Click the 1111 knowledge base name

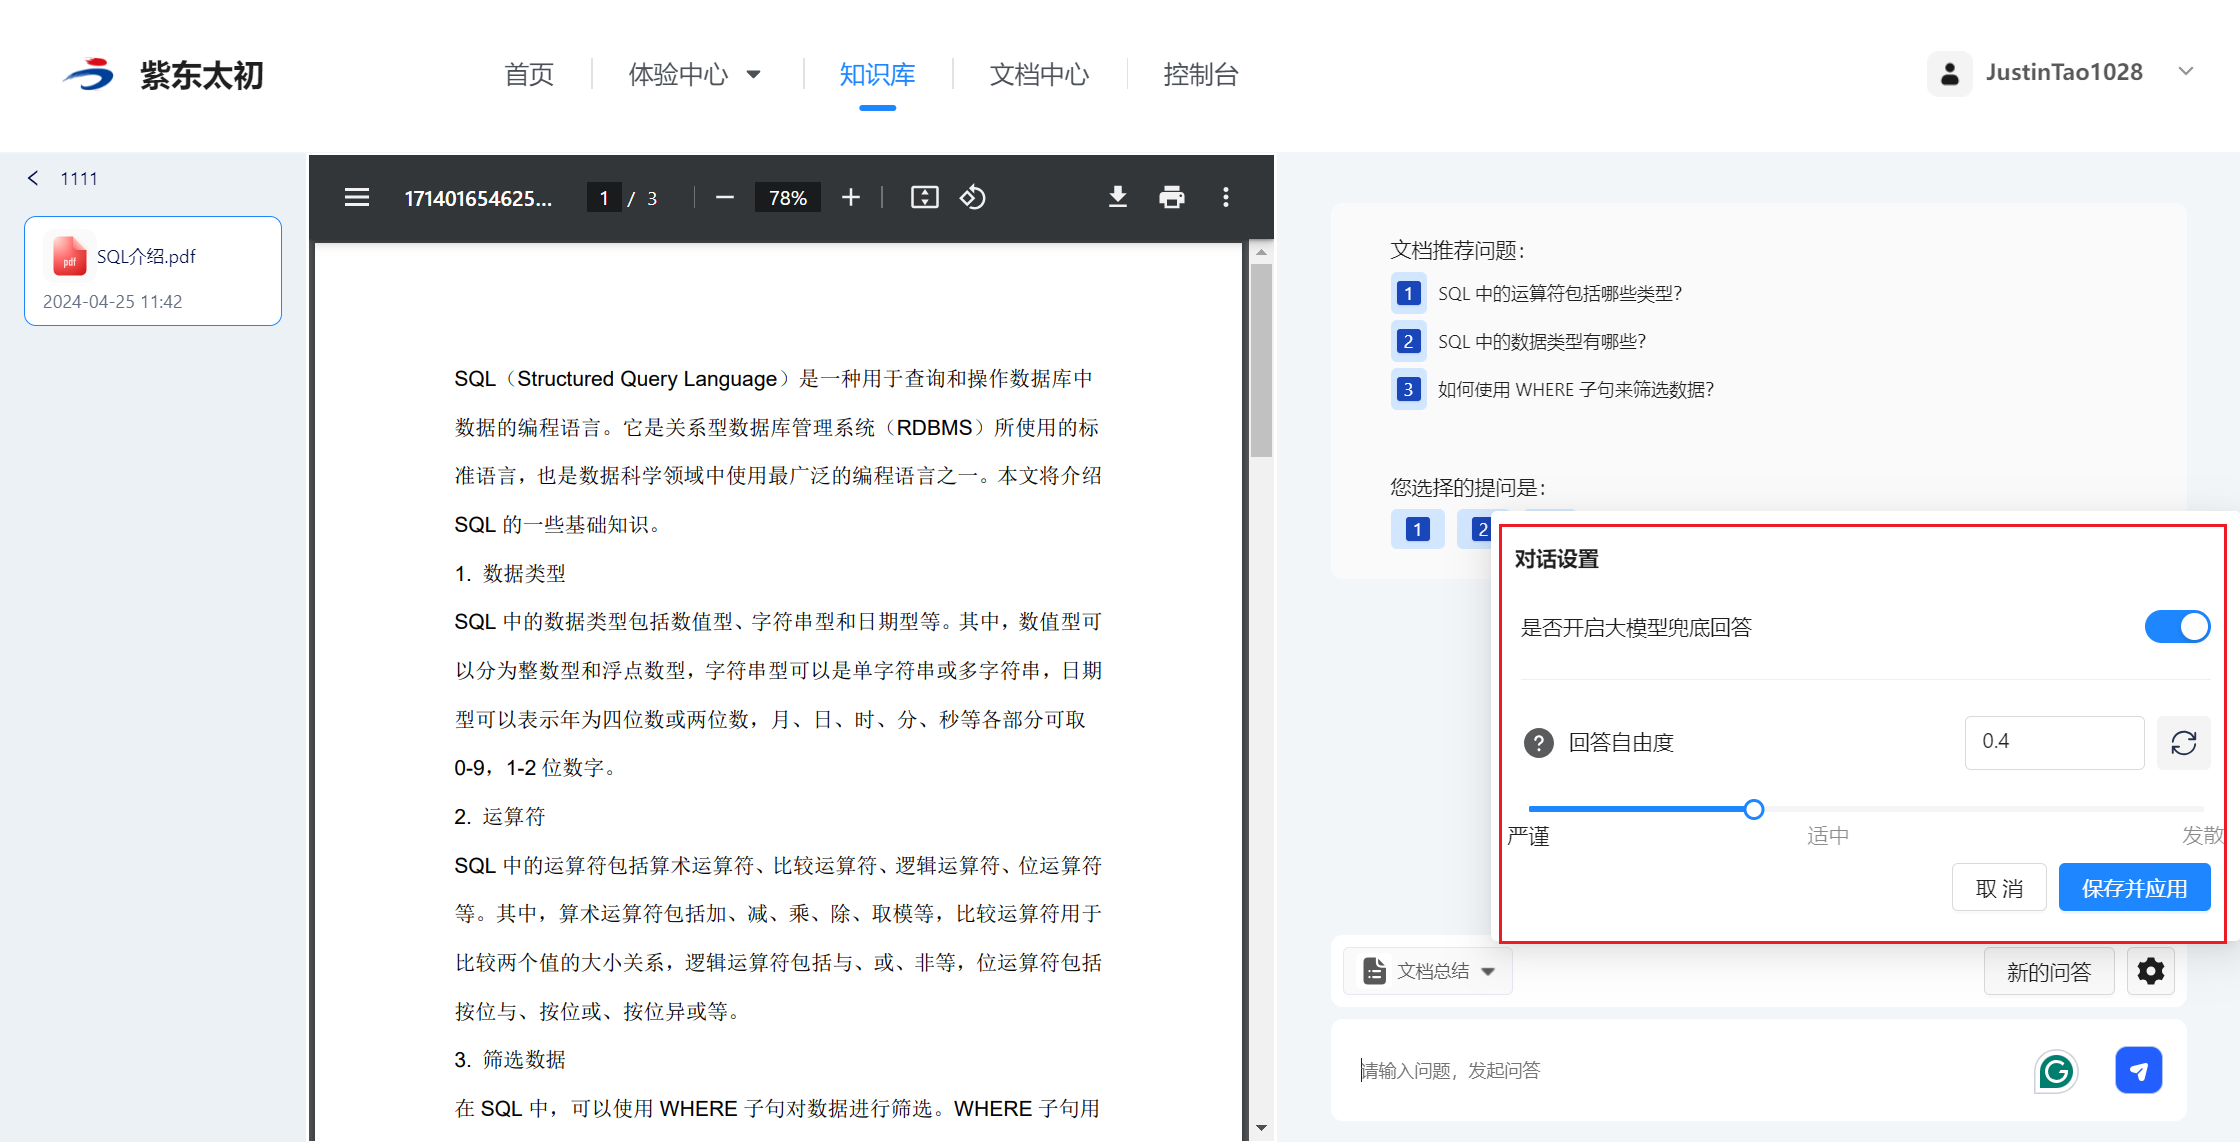[x=79, y=178]
